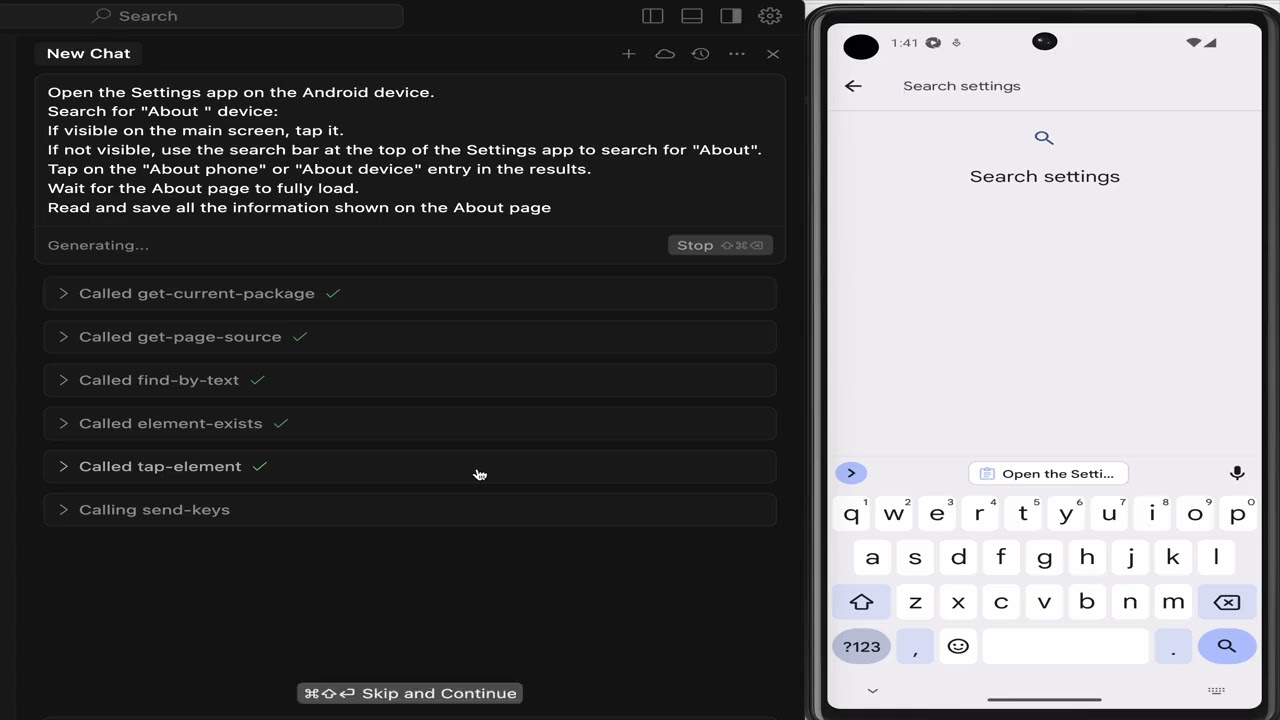This screenshot has height=720, width=1280.
Task: Tap back arrow in Android Search settings
Action: [x=853, y=86]
